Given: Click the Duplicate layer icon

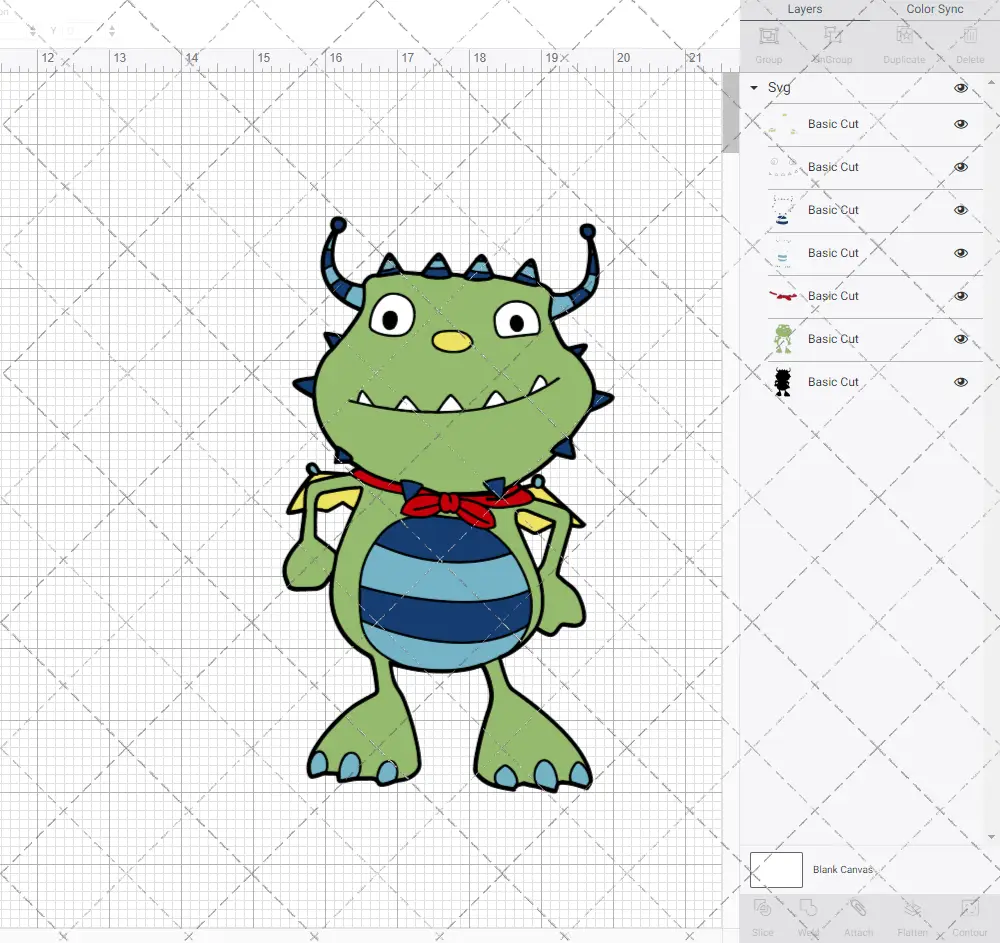Looking at the screenshot, I should click(x=904, y=36).
